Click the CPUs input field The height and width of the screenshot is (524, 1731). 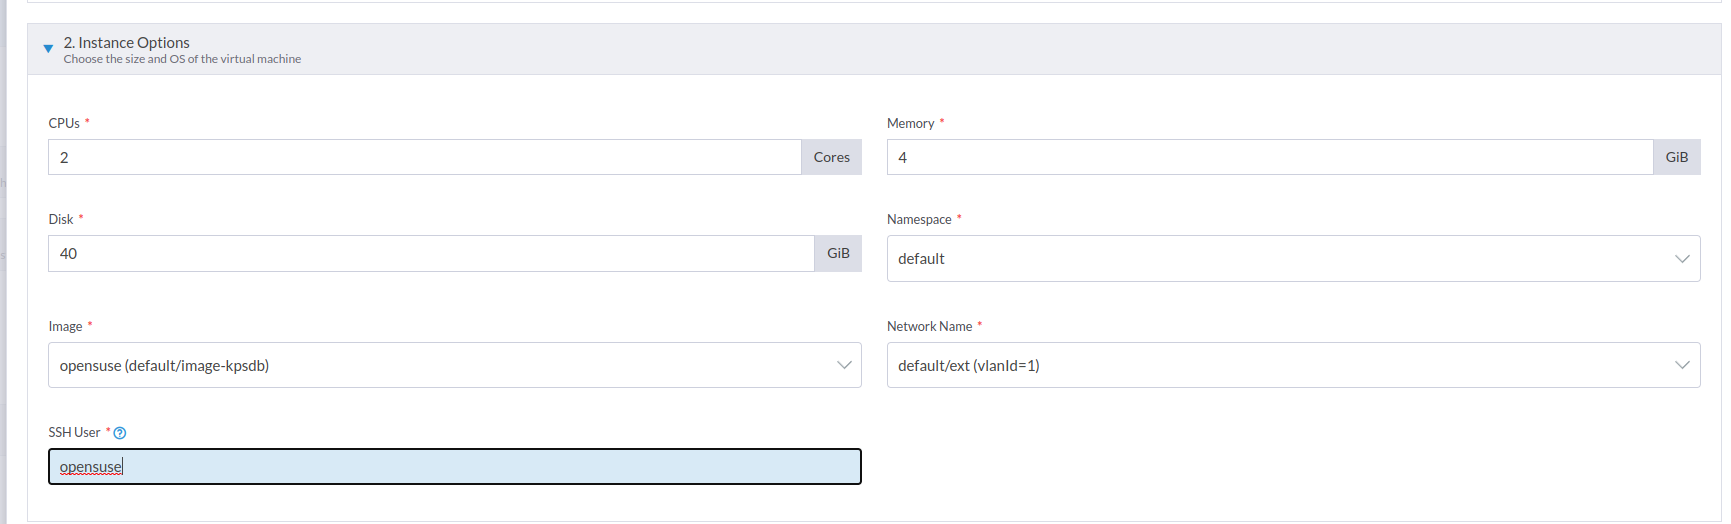click(x=425, y=157)
